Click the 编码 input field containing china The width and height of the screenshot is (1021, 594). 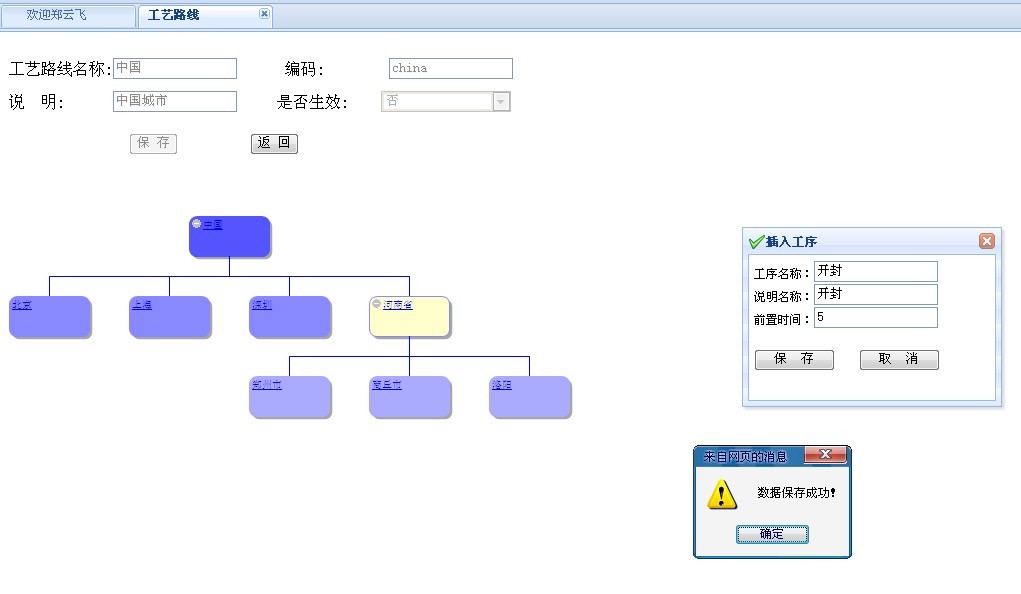tap(451, 68)
